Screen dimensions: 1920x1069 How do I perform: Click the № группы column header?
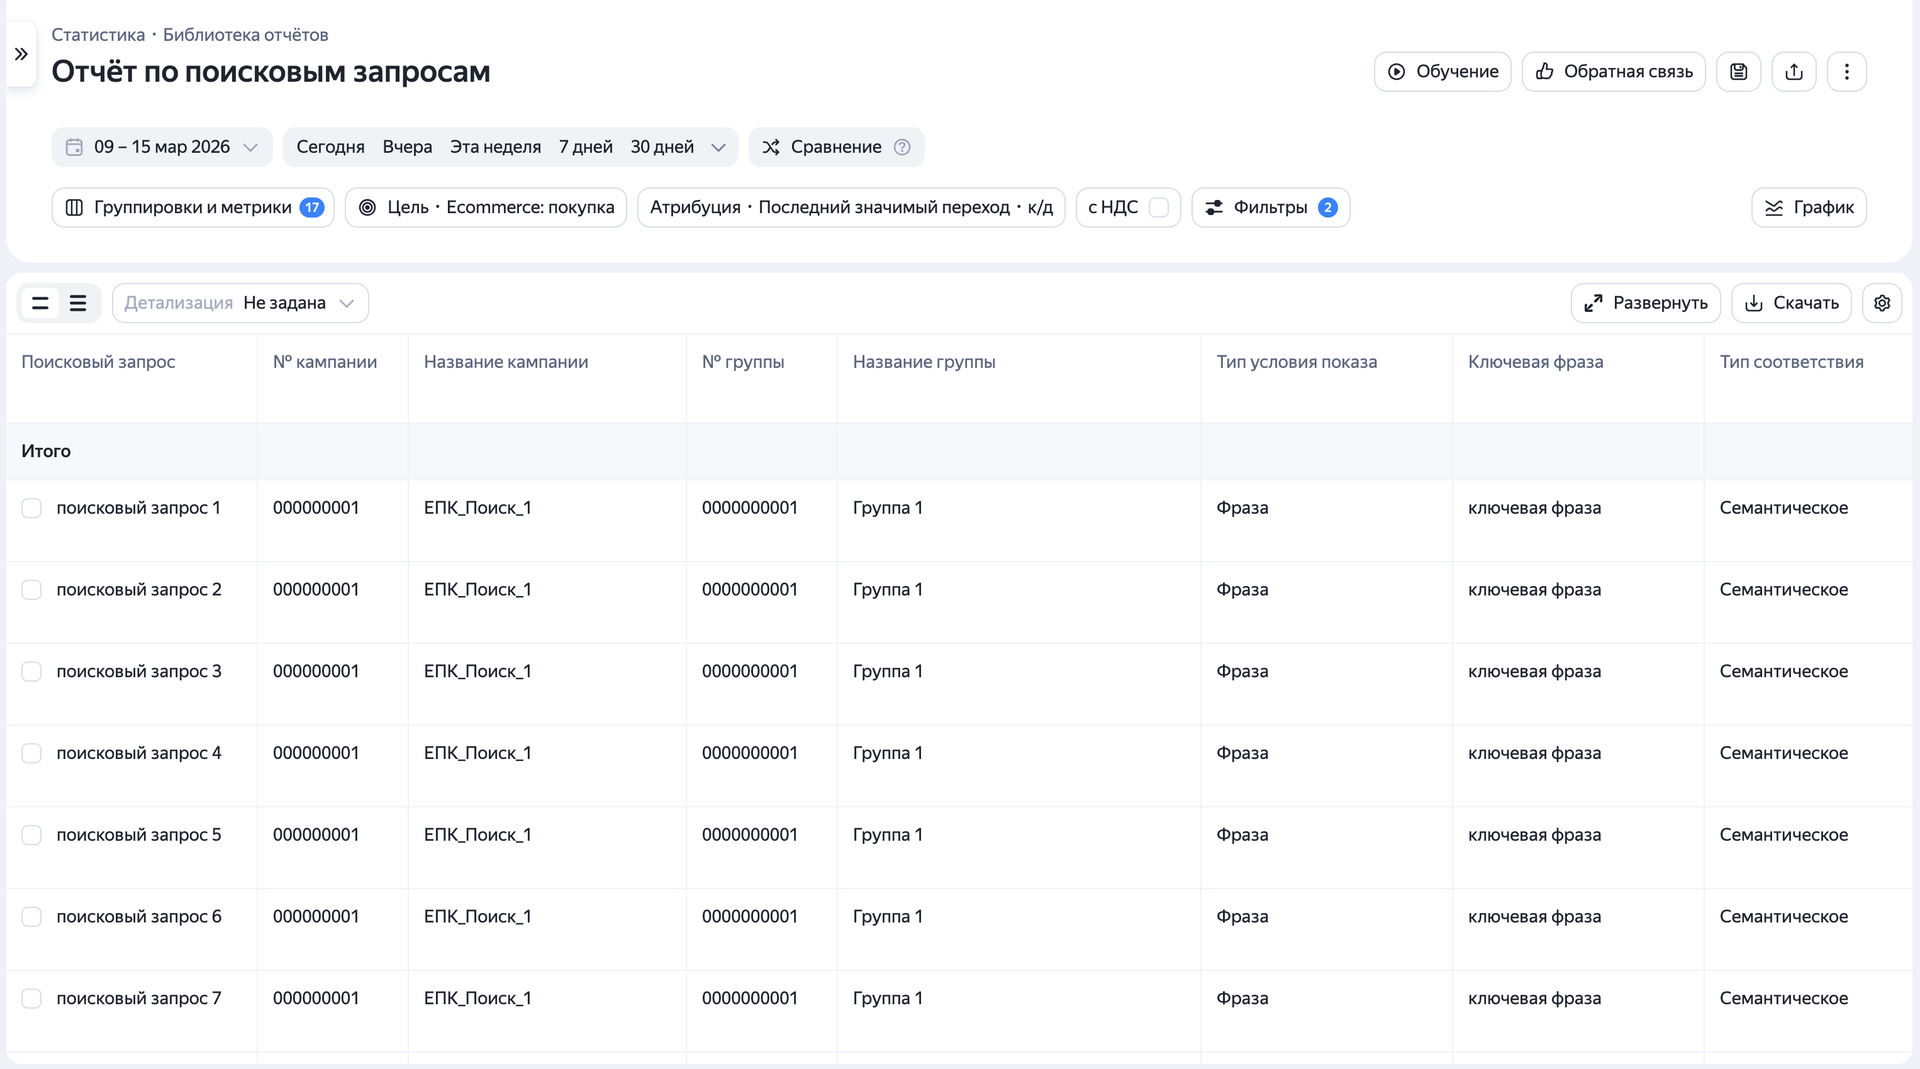click(743, 362)
